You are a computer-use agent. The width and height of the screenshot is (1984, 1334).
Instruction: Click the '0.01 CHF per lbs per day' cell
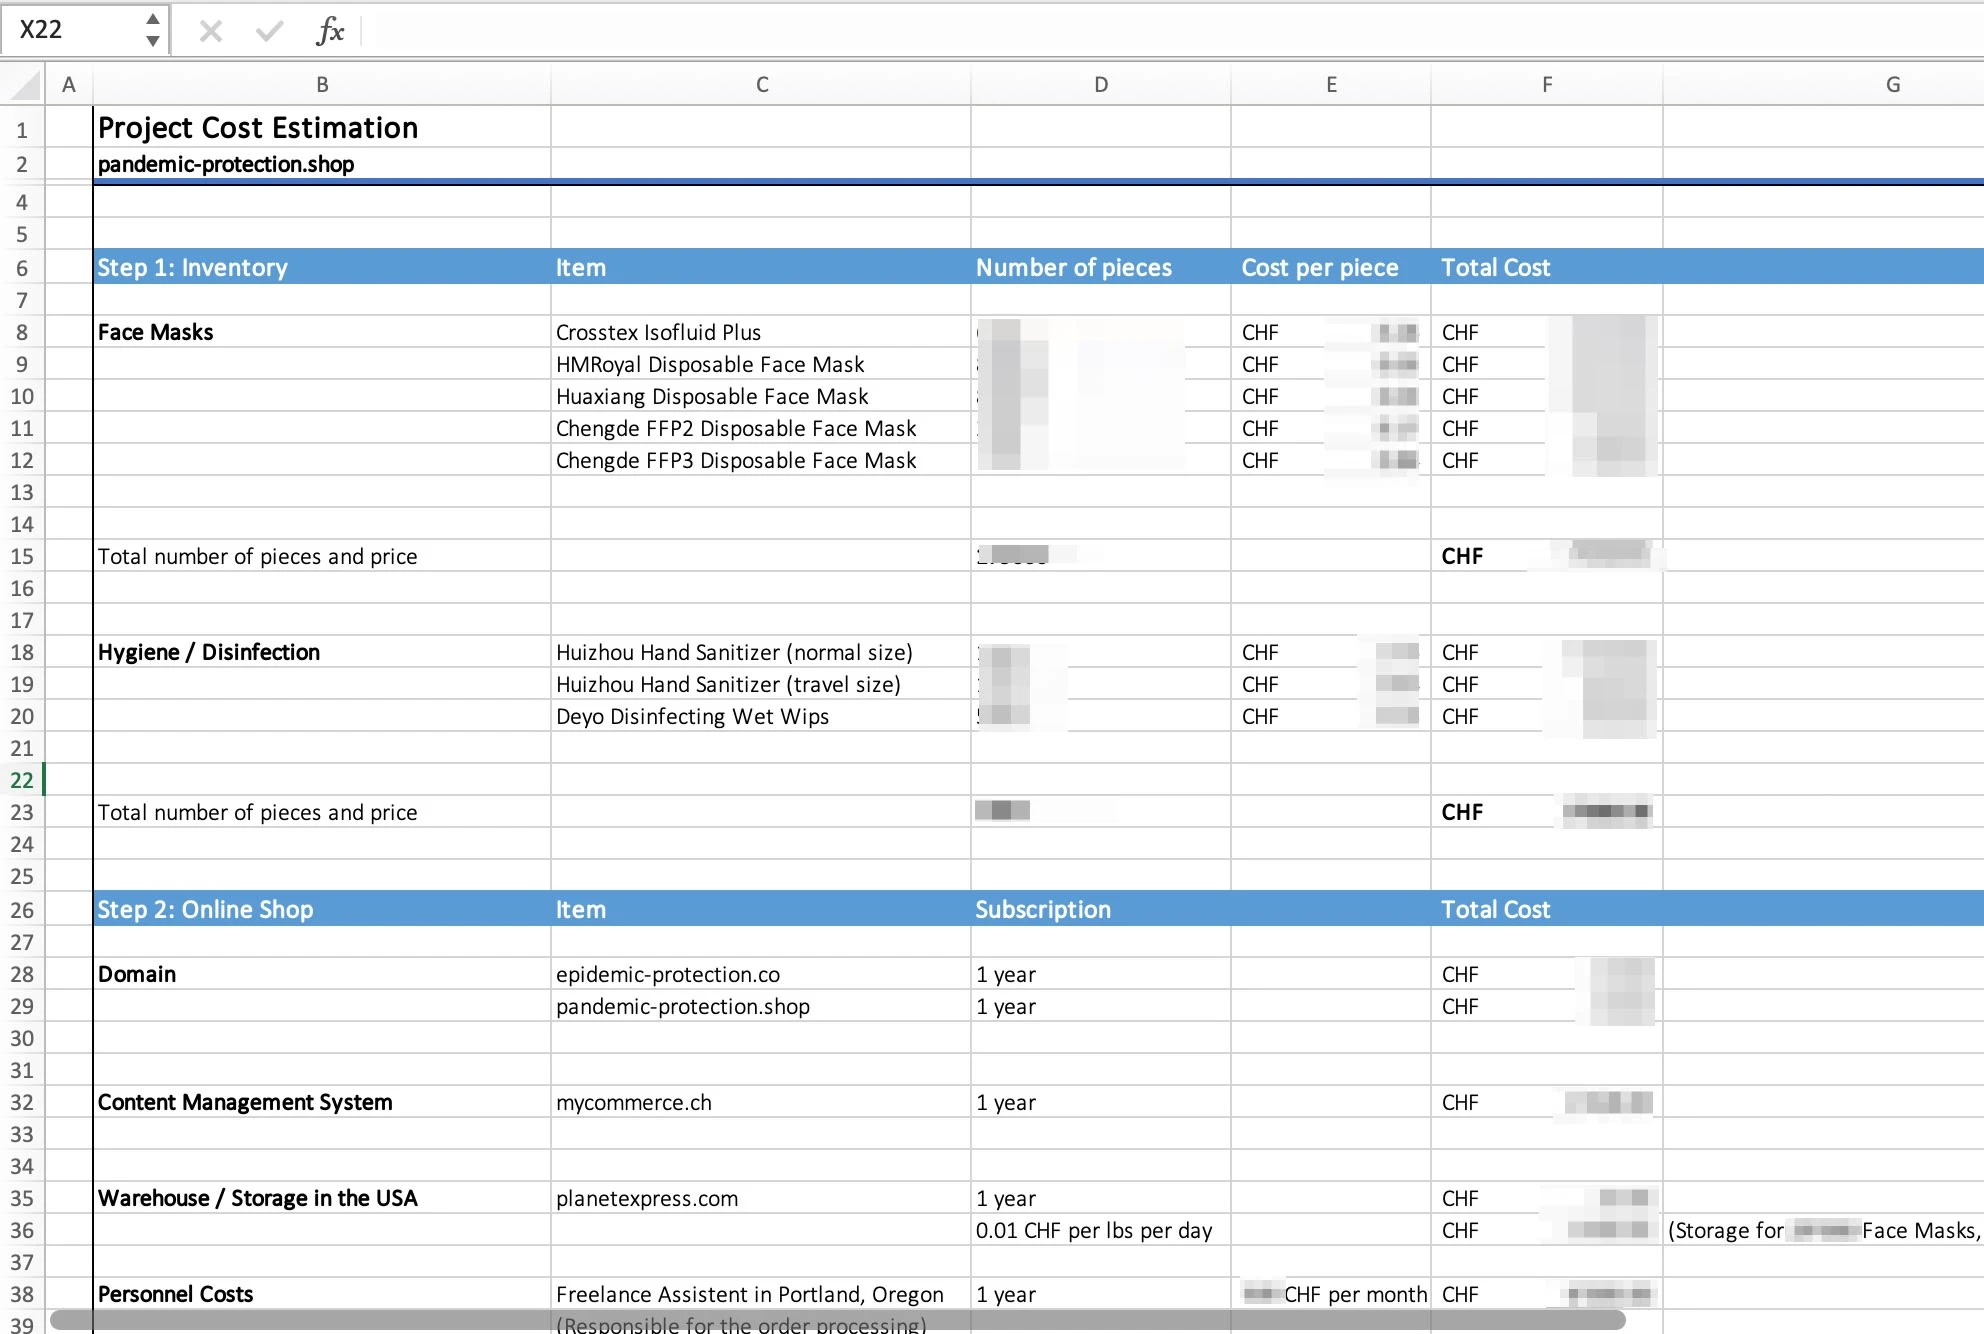pos(1101,1230)
